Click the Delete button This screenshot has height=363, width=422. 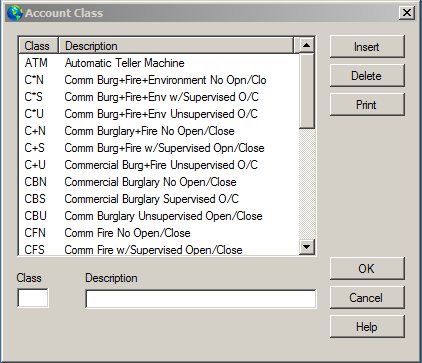click(x=367, y=76)
